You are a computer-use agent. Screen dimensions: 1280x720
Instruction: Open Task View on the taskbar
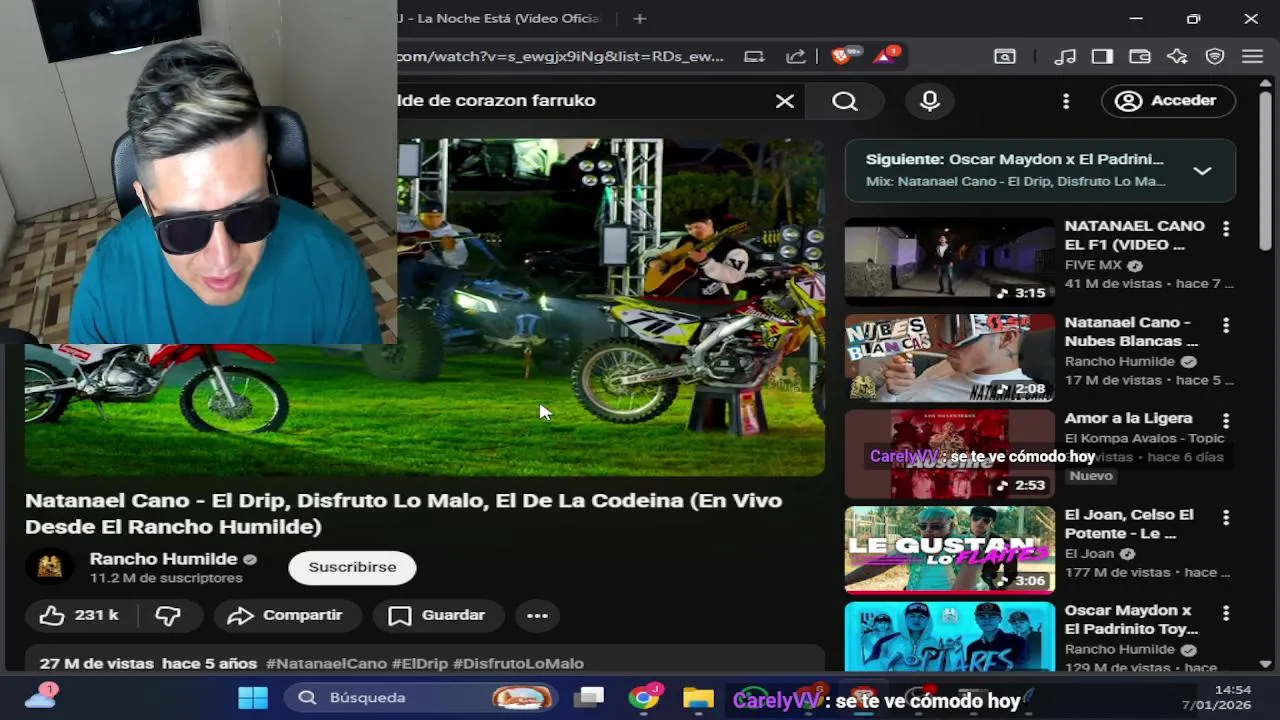pyautogui.click(x=589, y=697)
